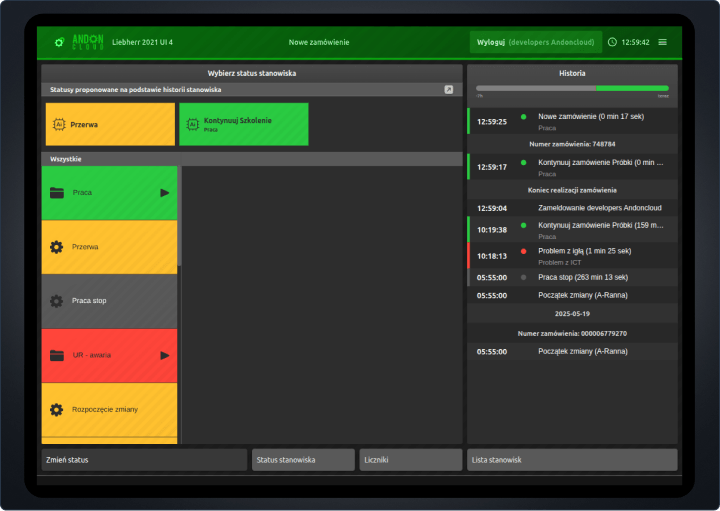Expand the UR - awaria arrow
This screenshot has width=720, height=511.
[165, 355]
